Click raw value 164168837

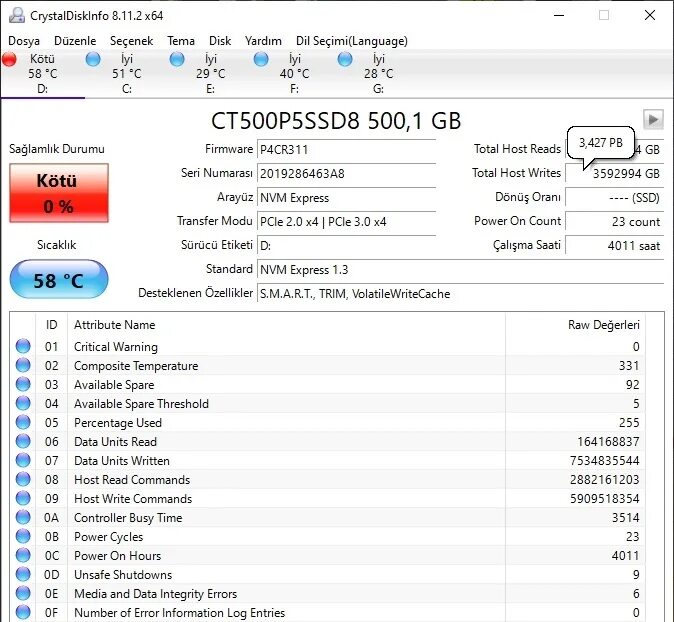[608, 442]
